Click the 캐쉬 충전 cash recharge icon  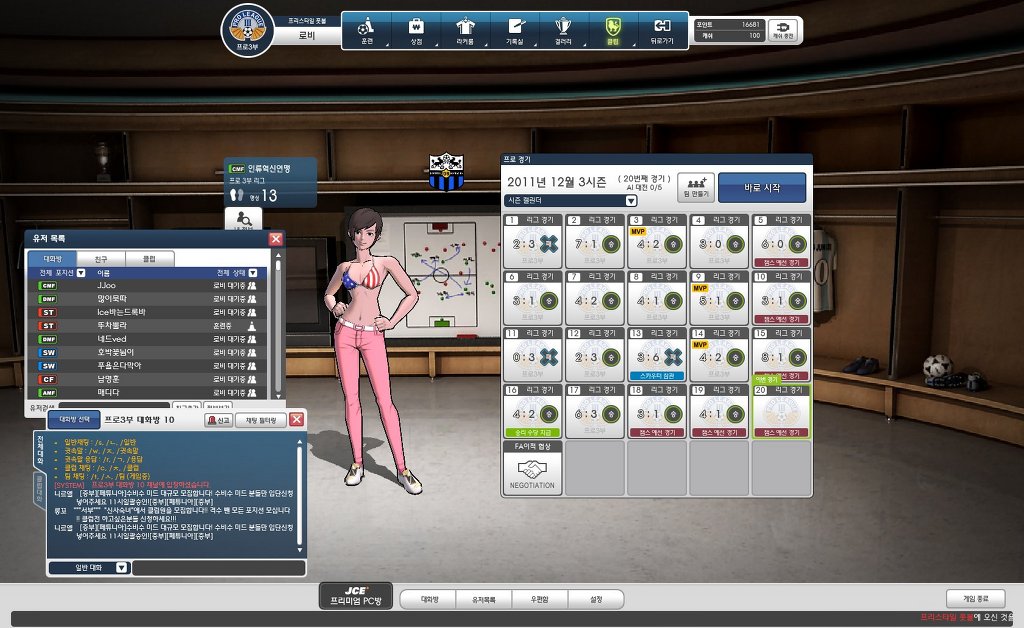click(x=786, y=30)
